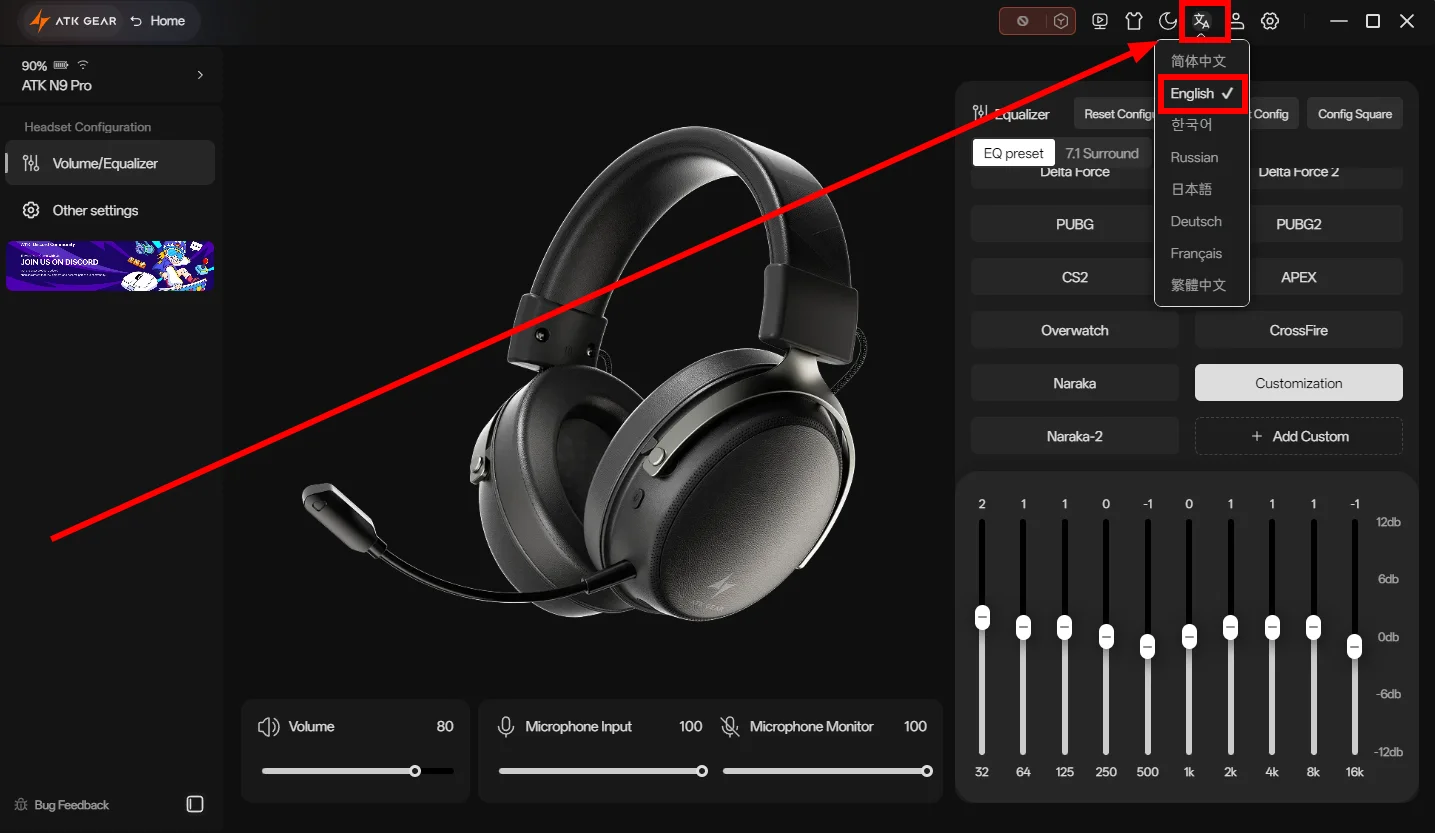Open the settings gear icon in top bar
This screenshot has height=833, width=1435.
(x=1270, y=21)
